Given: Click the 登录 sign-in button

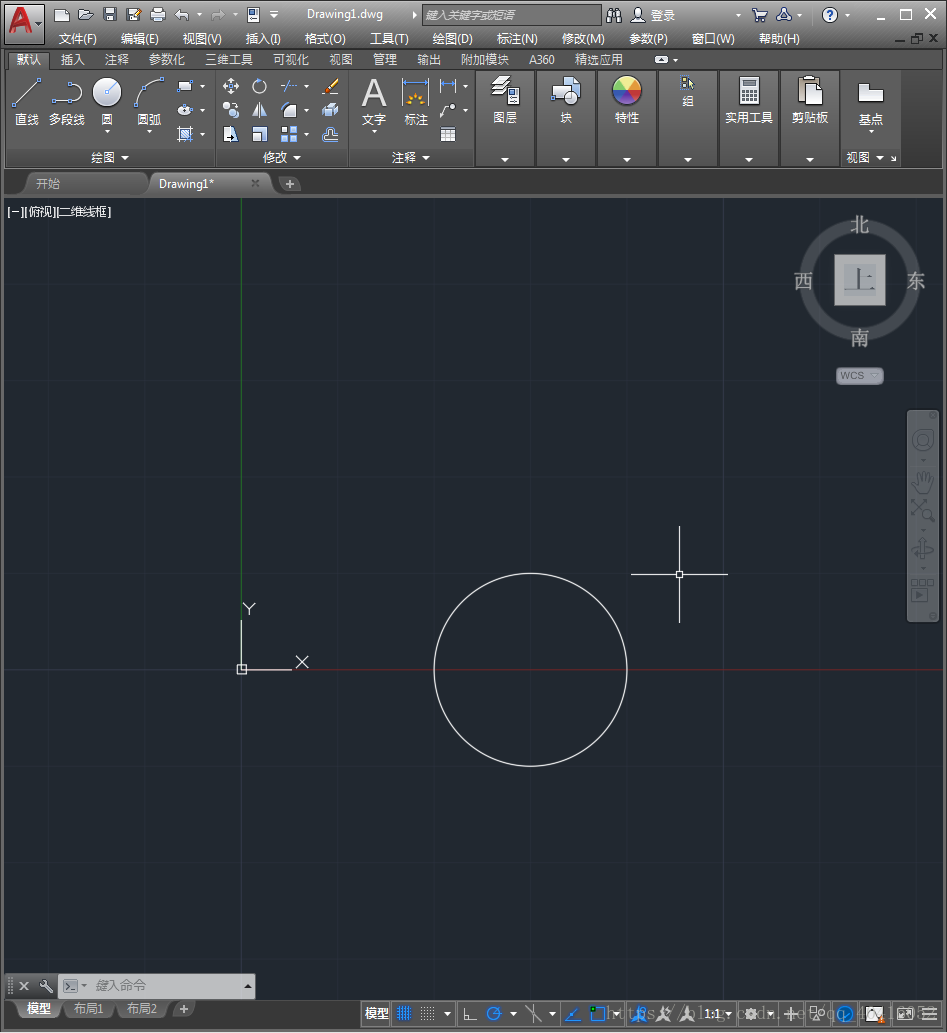Looking at the screenshot, I should 654,14.
